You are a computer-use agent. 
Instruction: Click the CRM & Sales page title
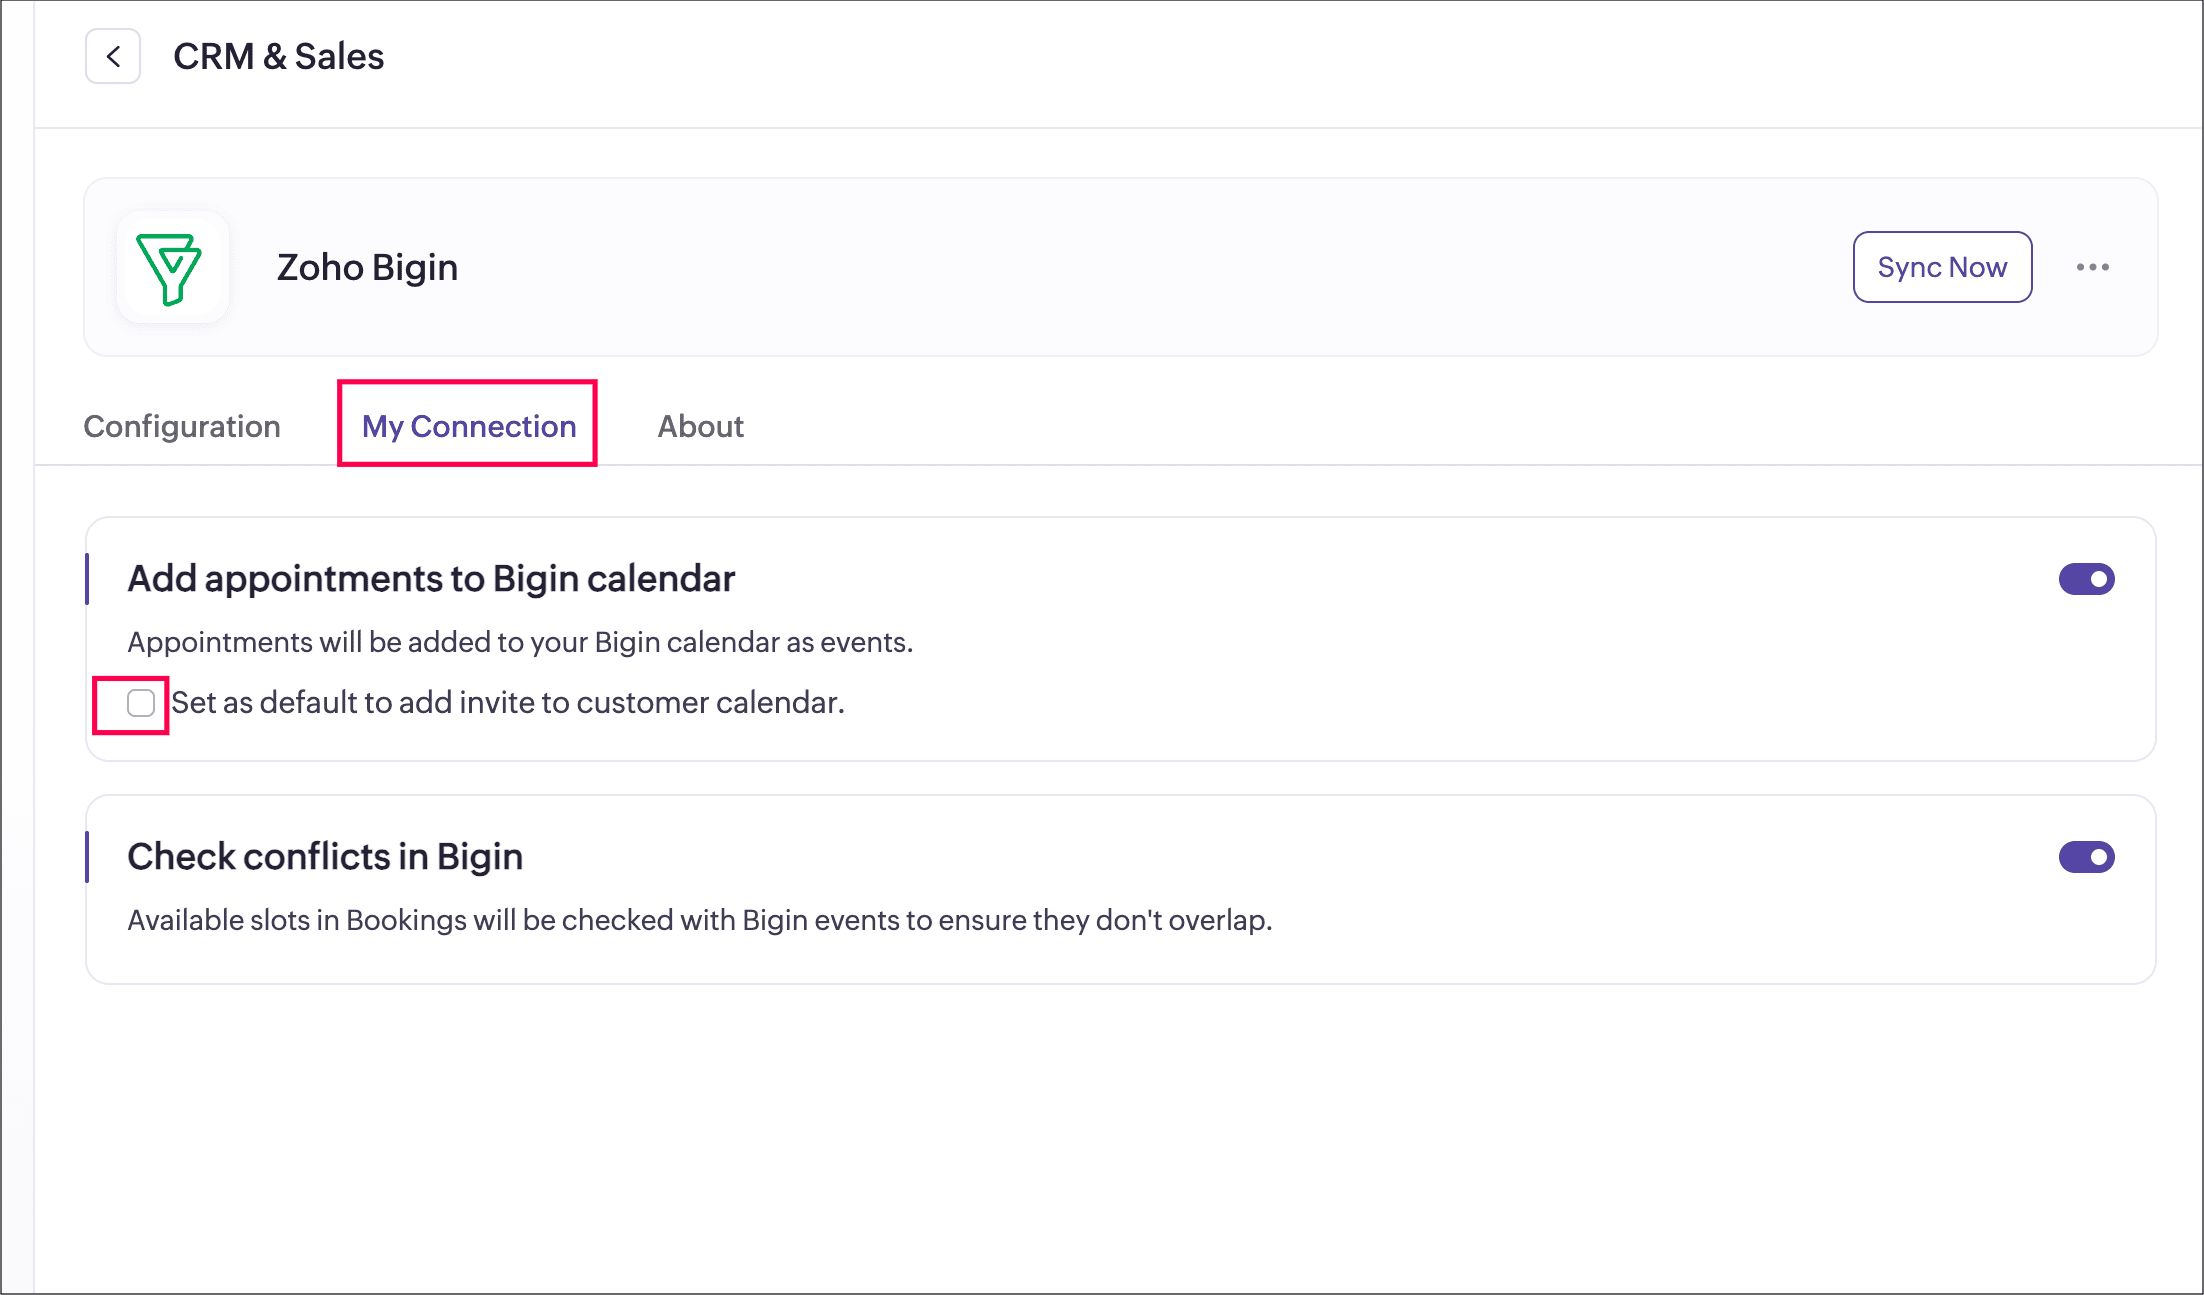(278, 57)
